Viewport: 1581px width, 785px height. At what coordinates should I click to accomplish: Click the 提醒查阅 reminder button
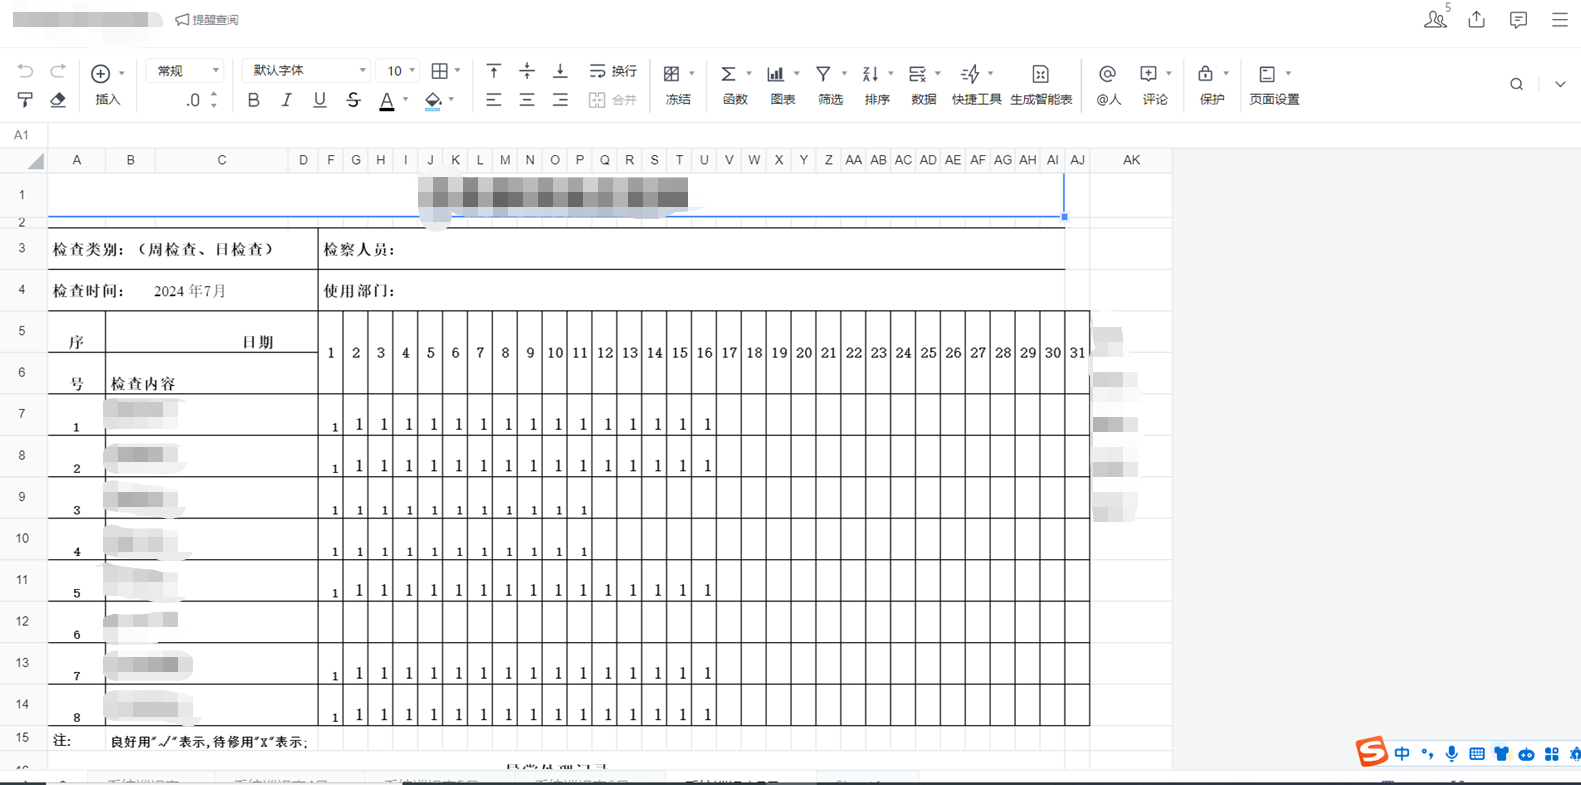pyautogui.click(x=207, y=19)
